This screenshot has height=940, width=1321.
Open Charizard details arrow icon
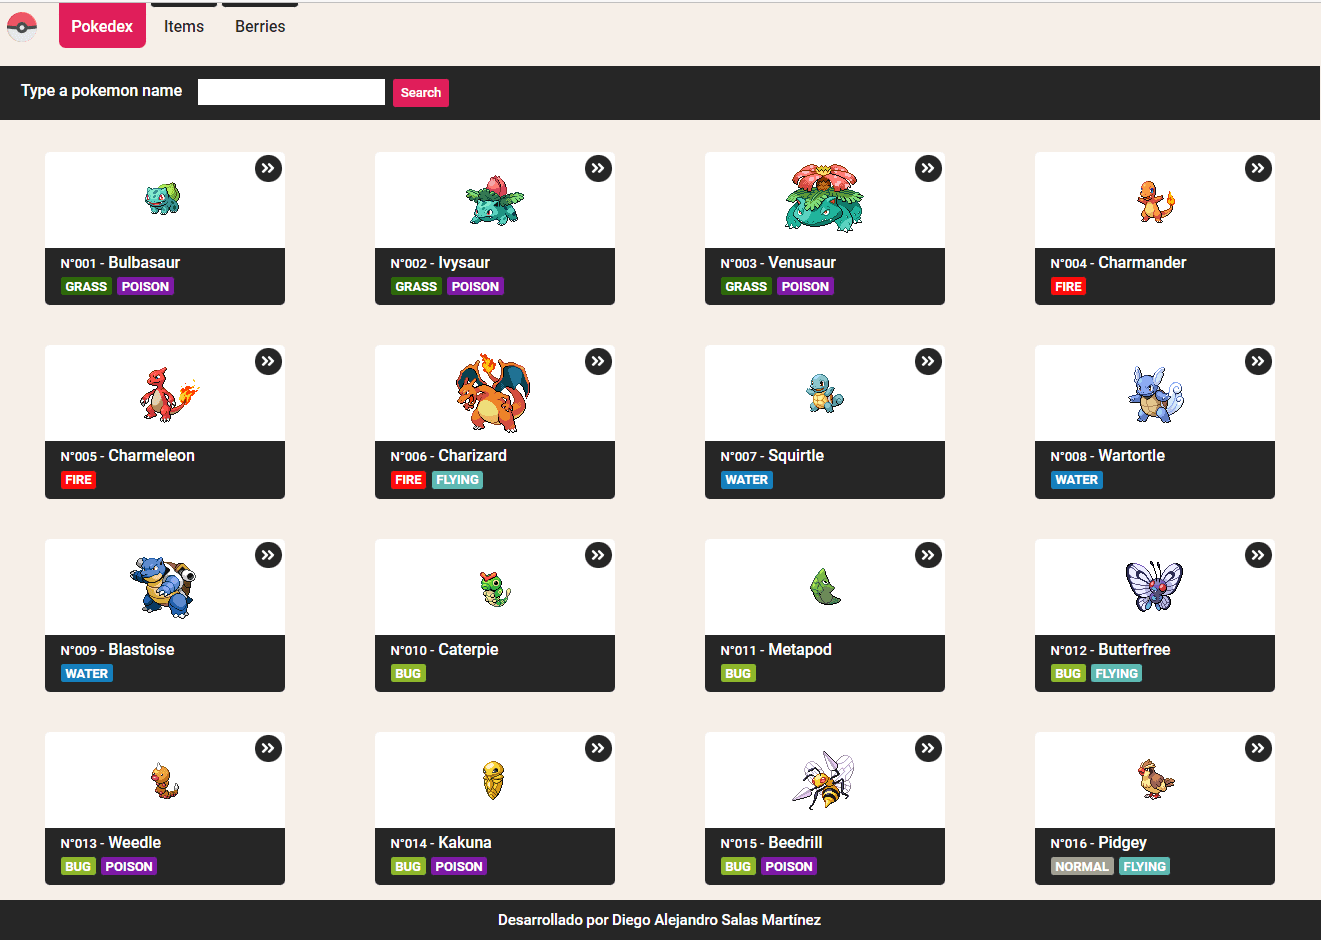point(598,361)
